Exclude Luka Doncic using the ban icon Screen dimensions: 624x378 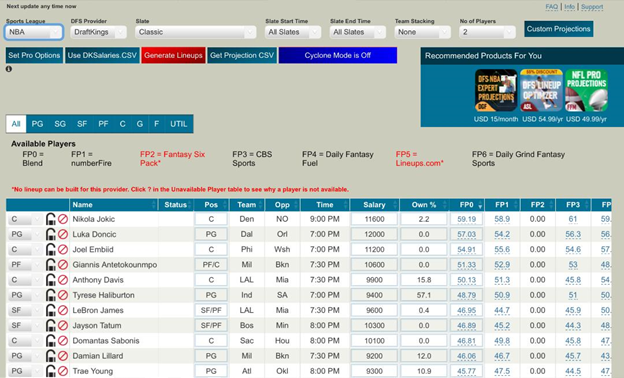(63, 234)
